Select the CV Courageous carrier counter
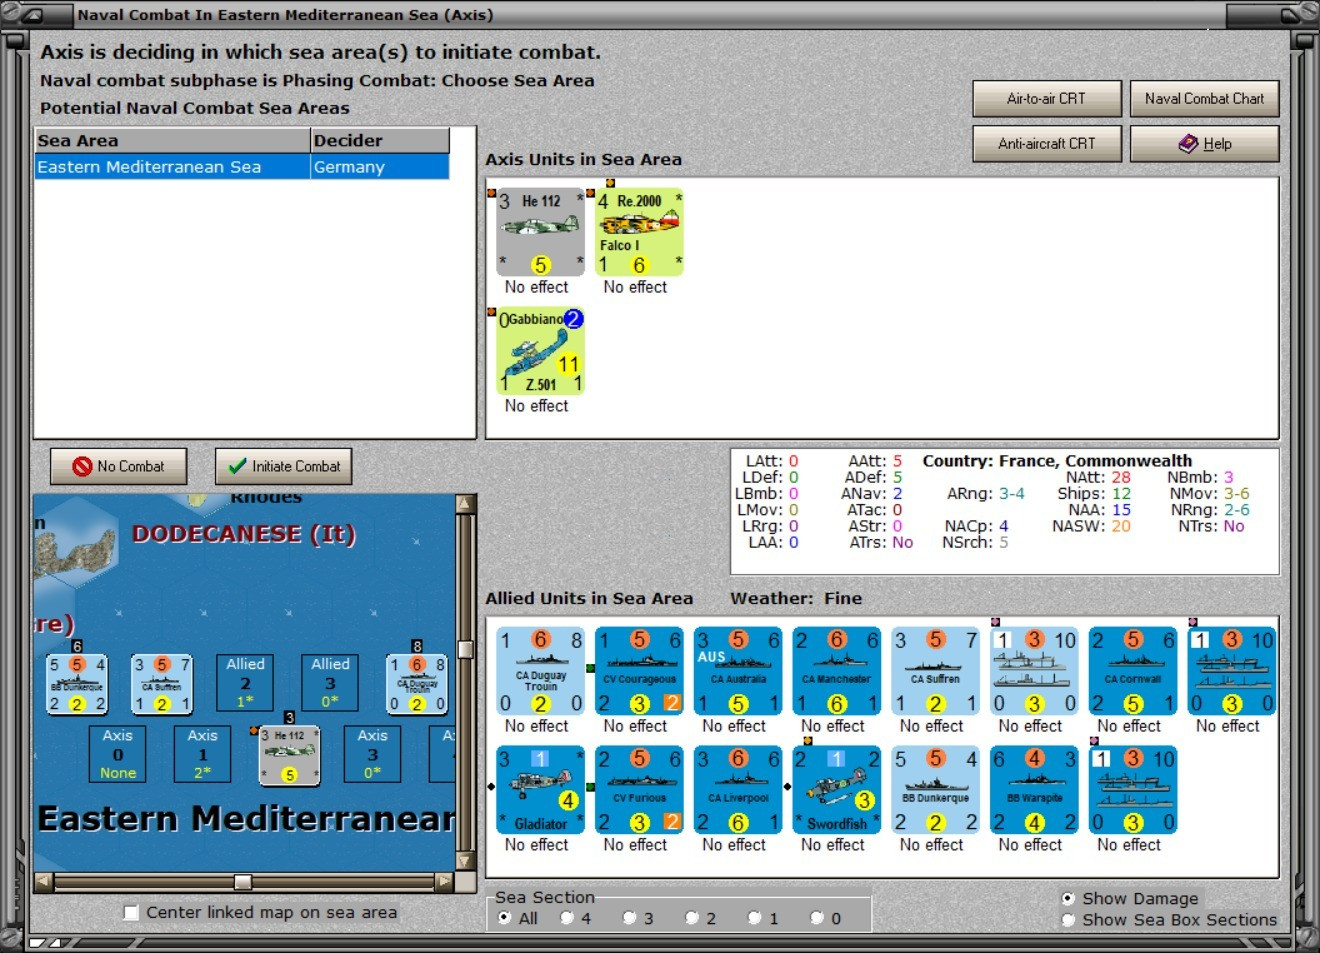Screen dimensions: 1320x953 click(x=639, y=671)
